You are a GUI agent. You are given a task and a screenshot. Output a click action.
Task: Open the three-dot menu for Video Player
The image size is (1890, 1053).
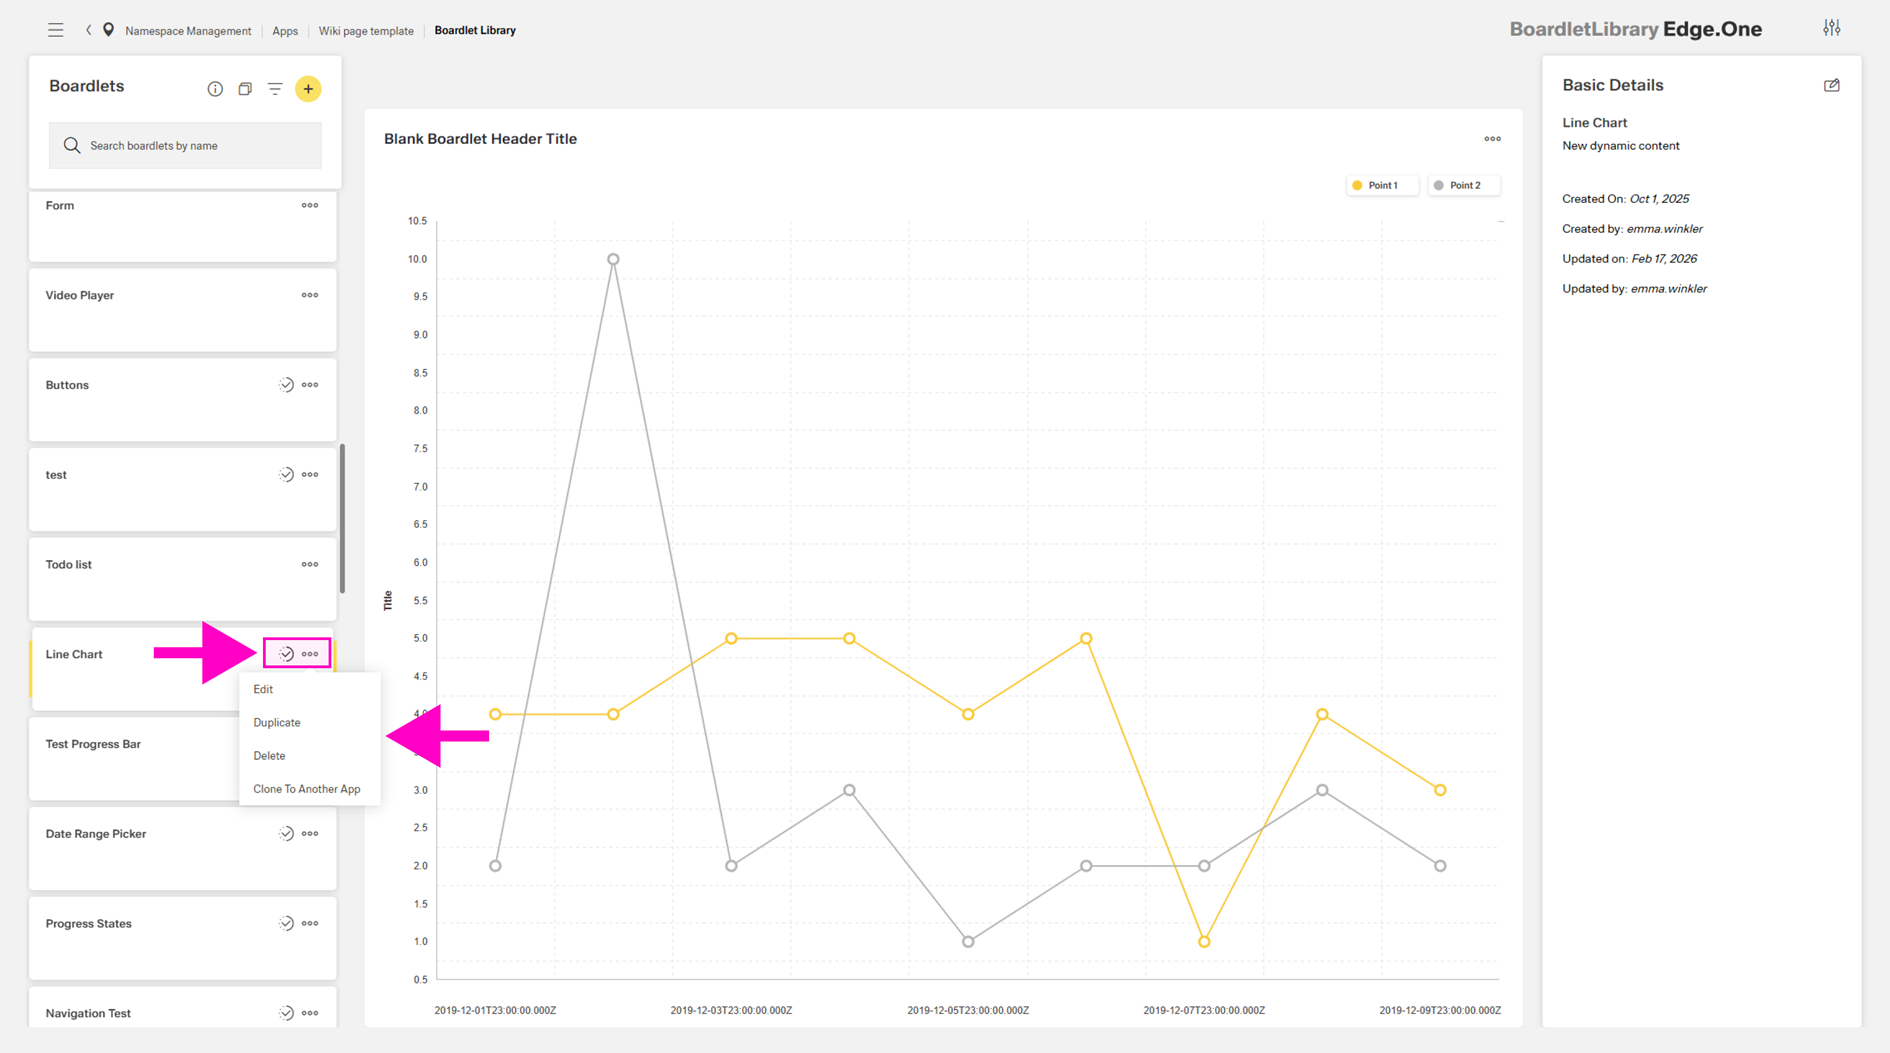click(x=310, y=295)
